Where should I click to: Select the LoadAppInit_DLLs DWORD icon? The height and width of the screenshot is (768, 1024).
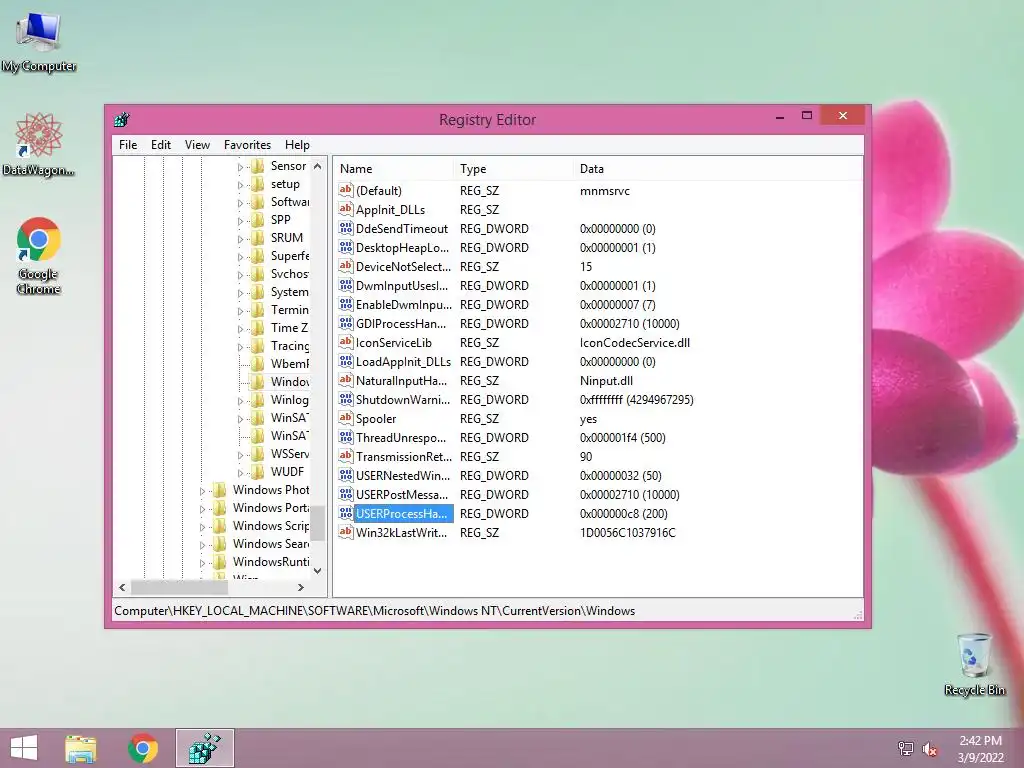pyautogui.click(x=345, y=360)
